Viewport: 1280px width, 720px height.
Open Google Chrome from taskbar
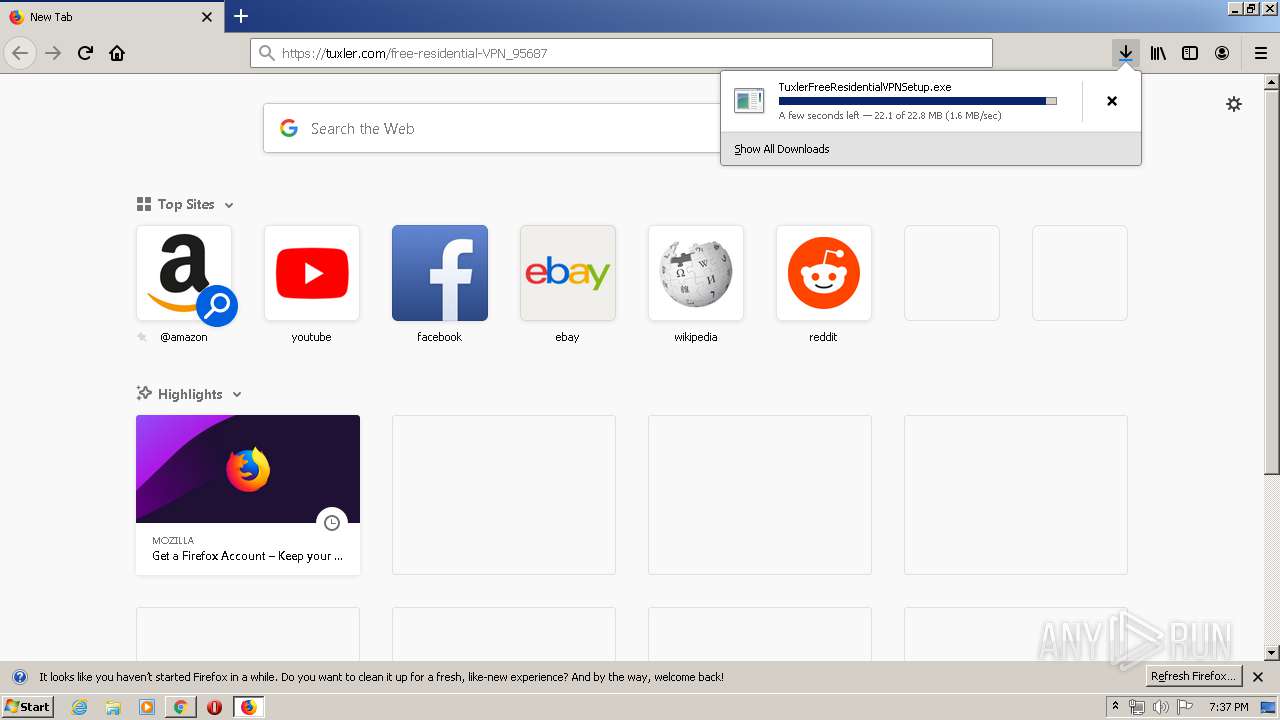tap(180, 707)
